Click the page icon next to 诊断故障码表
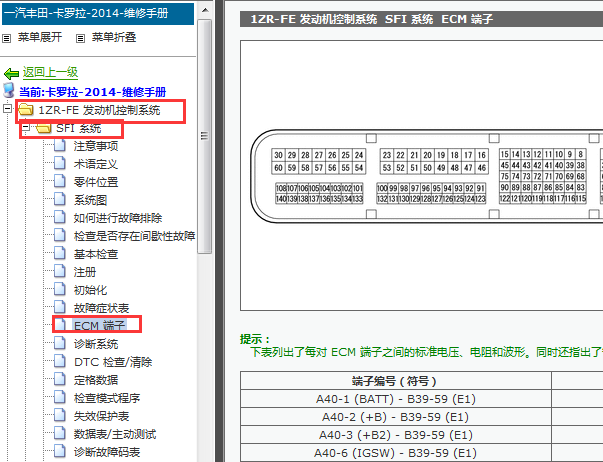The height and width of the screenshot is (462, 603). (x=60, y=452)
